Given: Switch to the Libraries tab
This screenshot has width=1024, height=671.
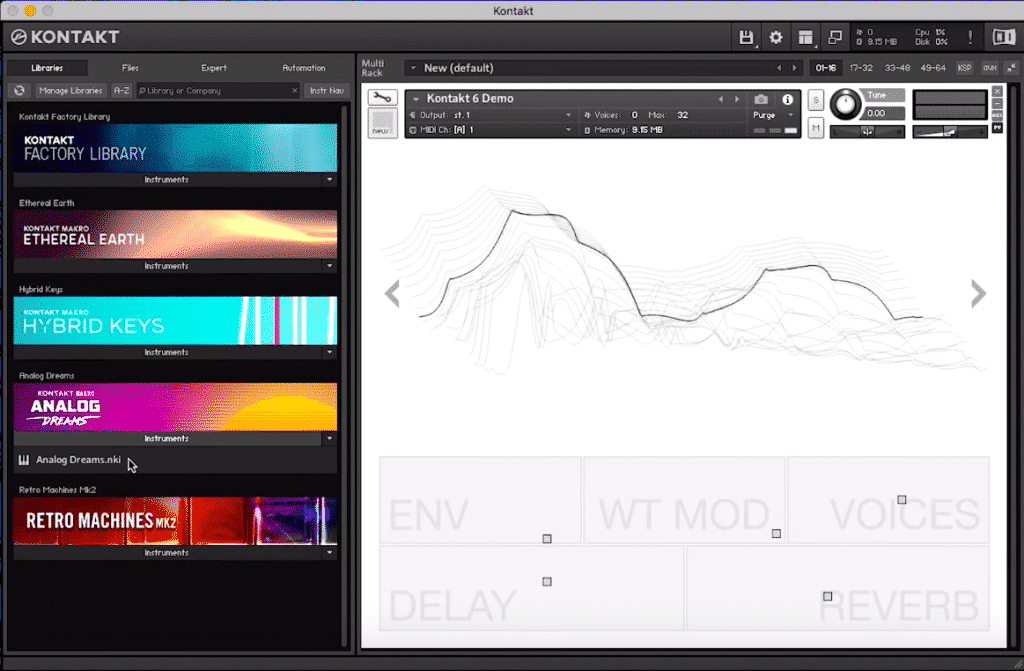Looking at the screenshot, I should coord(47,68).
